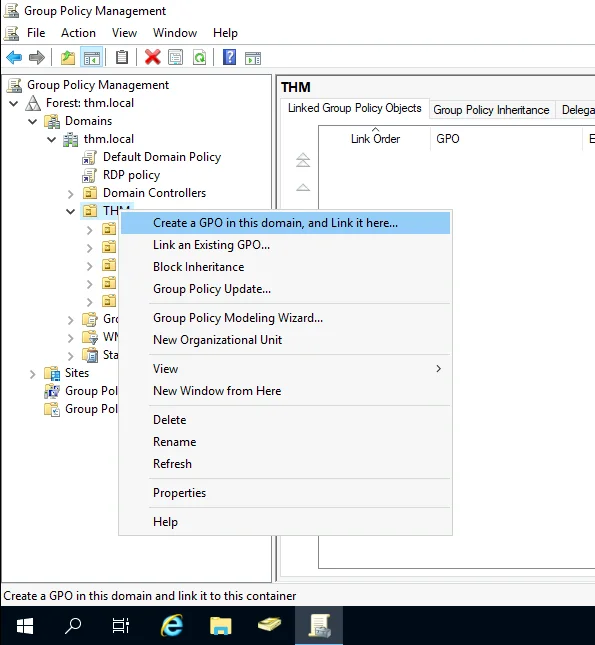Image resolution: width=595 pixels, height=645 pixels.
Task: Open the Windows Start button
Action: (x=25, y=626)
